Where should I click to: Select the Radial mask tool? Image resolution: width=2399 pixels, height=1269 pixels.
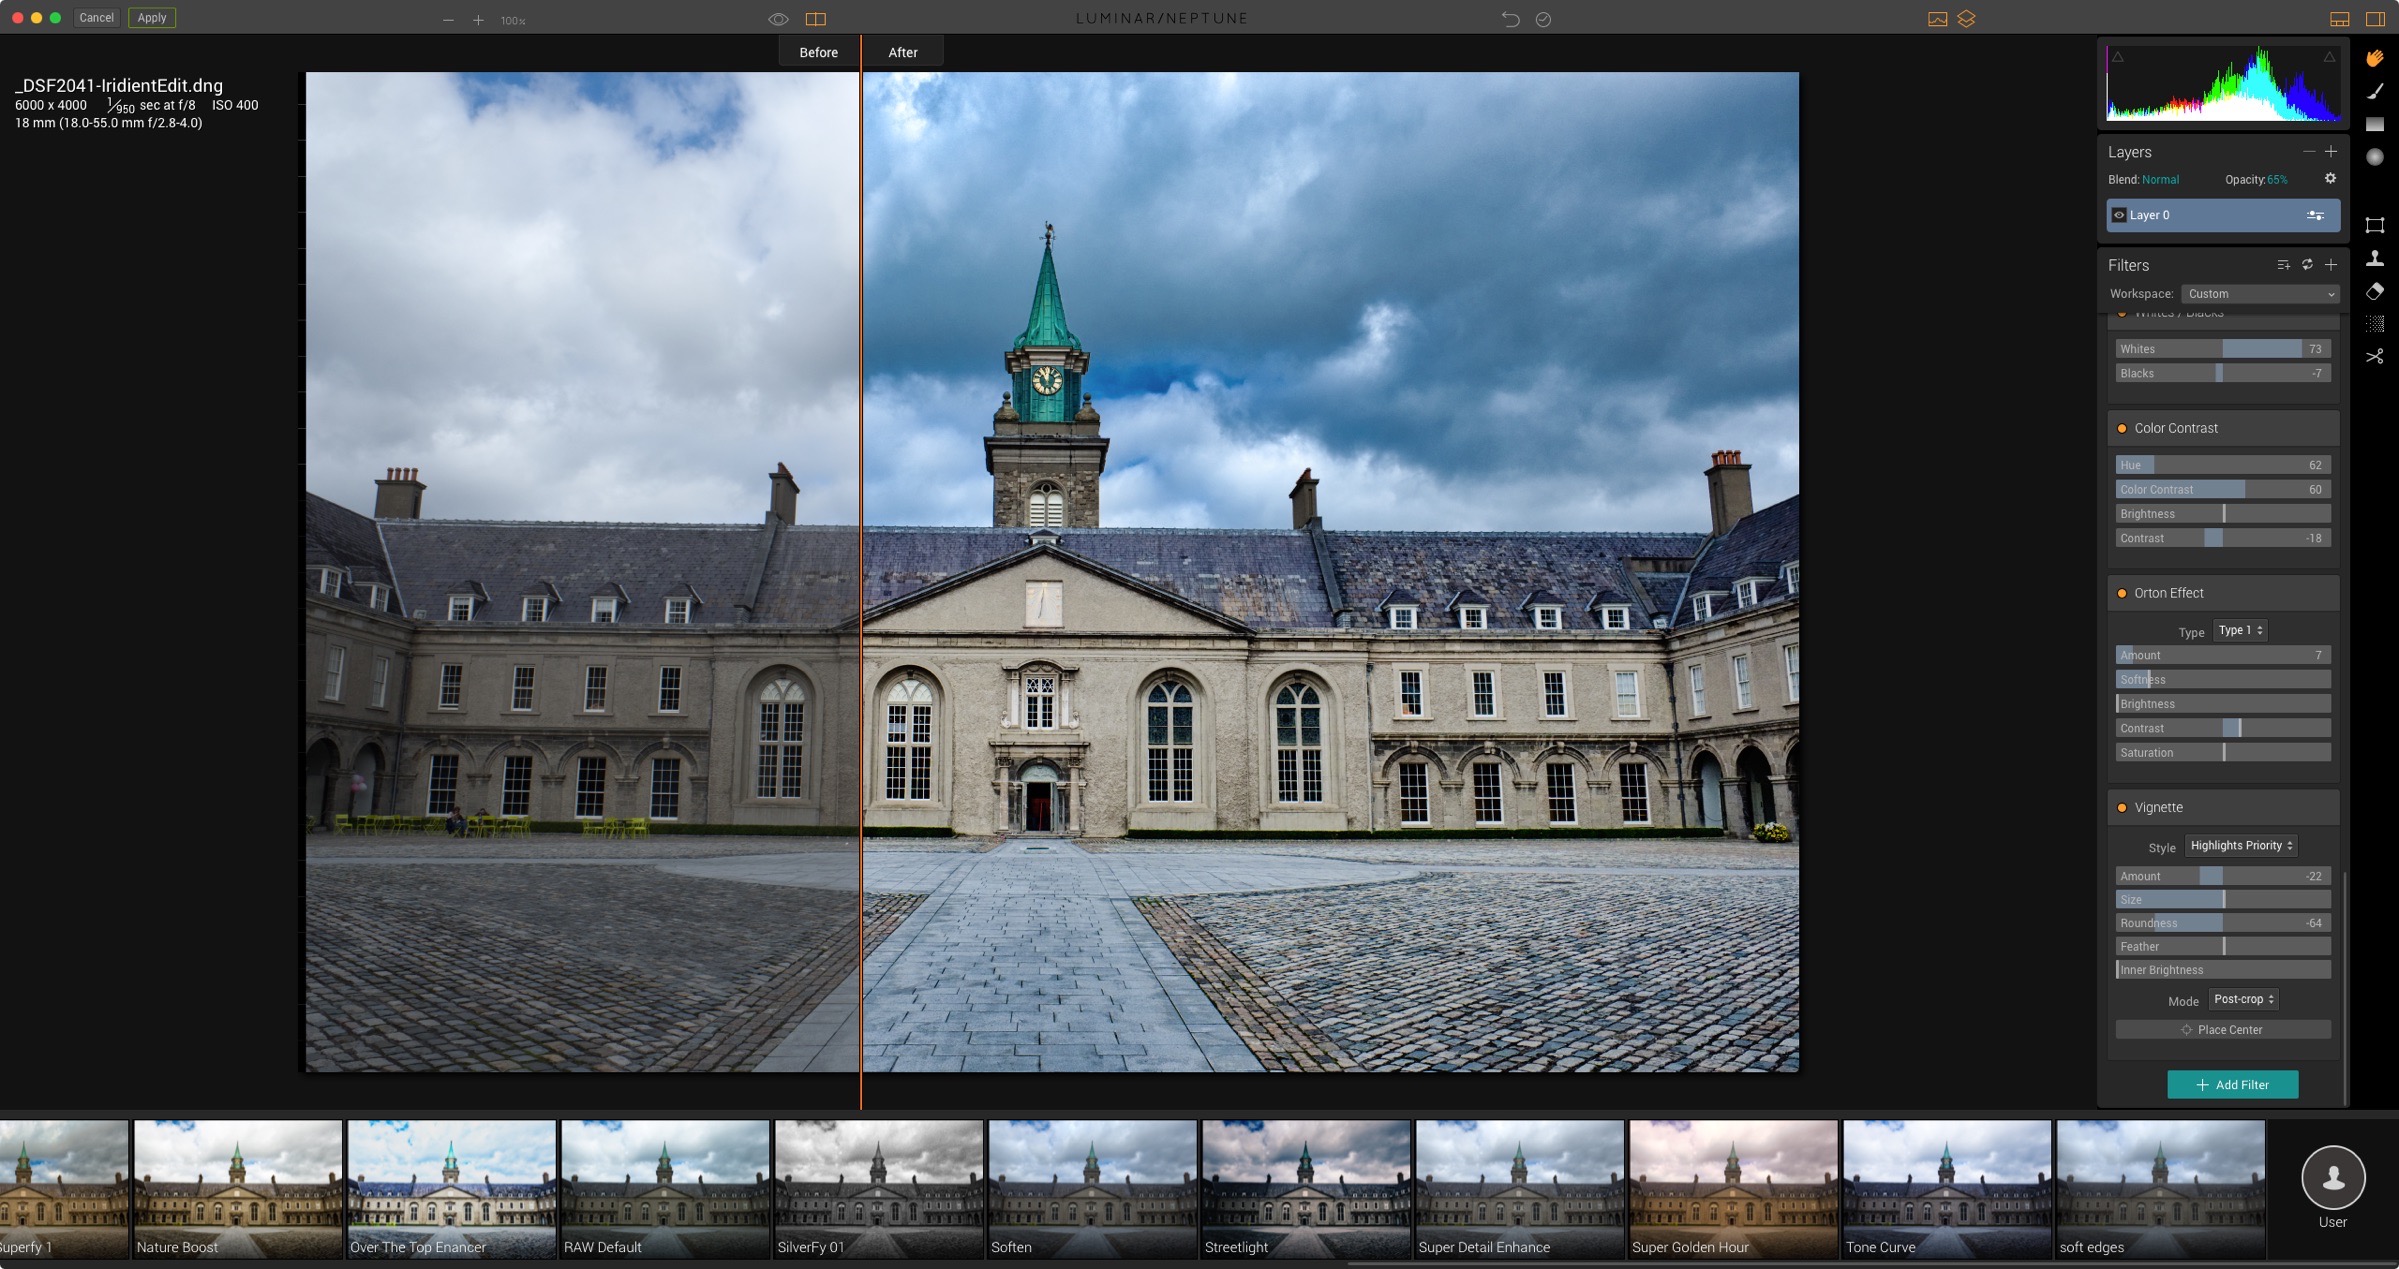pos(2374,157)
